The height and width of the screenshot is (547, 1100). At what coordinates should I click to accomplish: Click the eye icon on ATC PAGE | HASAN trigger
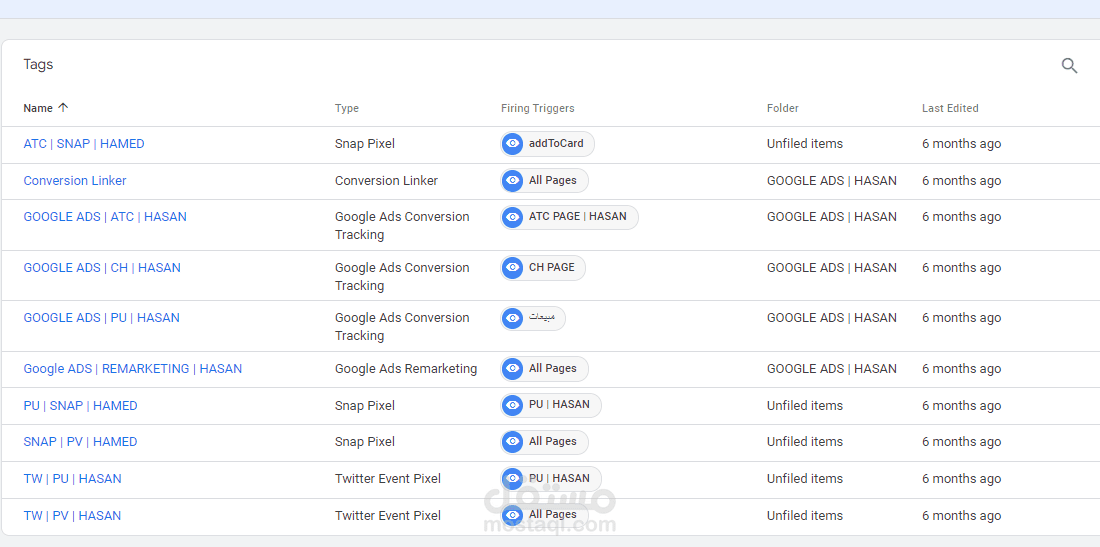pos(513,217)
